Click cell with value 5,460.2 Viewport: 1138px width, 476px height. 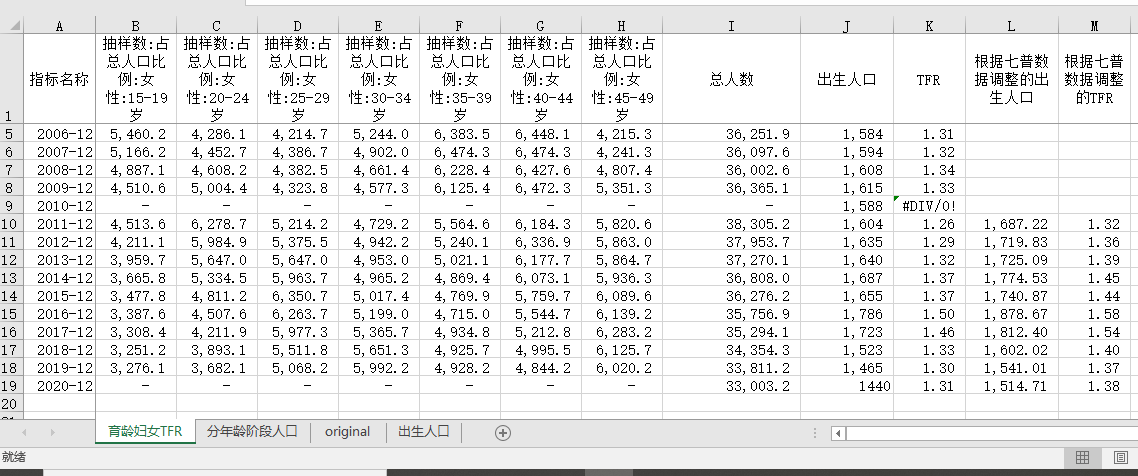coord(136,134)
